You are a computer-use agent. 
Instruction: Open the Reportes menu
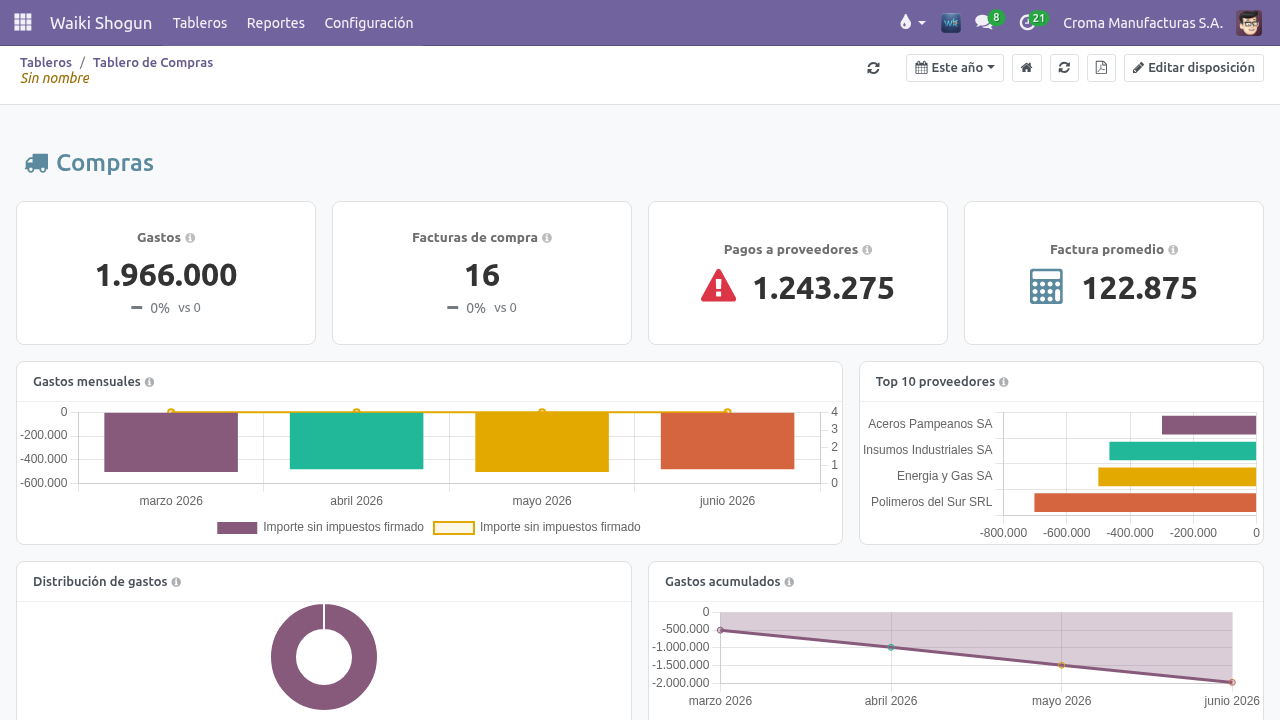pyautogui.click(x=276, y=23)
